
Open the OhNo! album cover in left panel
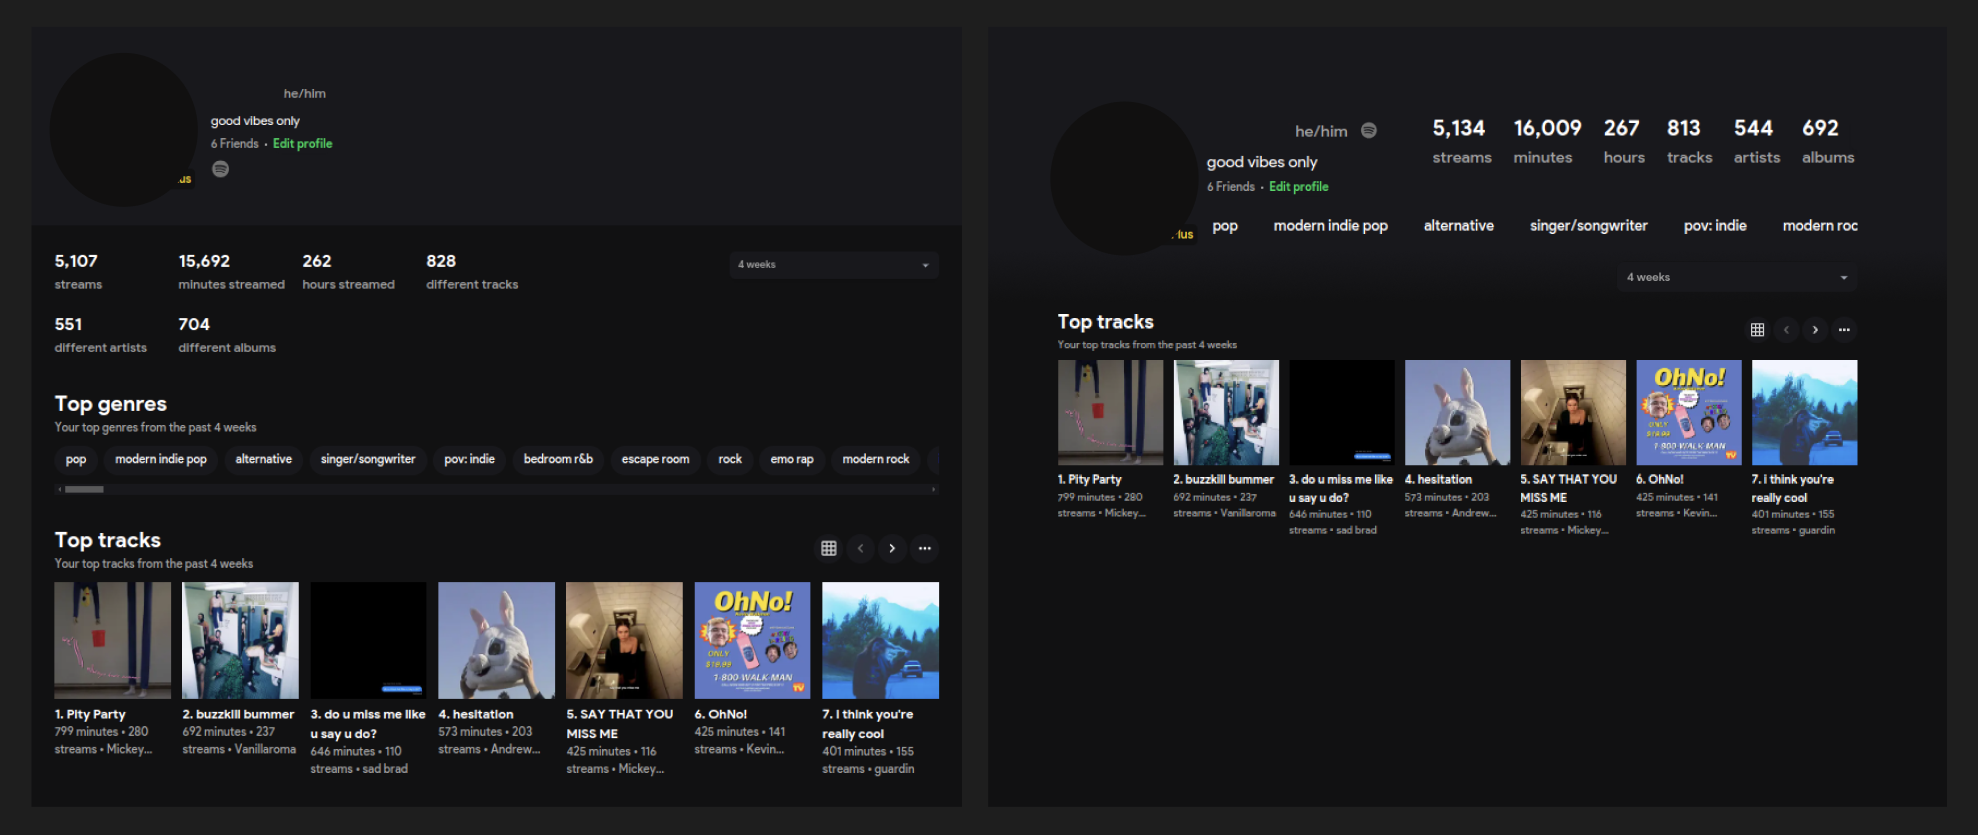[752, 640]
